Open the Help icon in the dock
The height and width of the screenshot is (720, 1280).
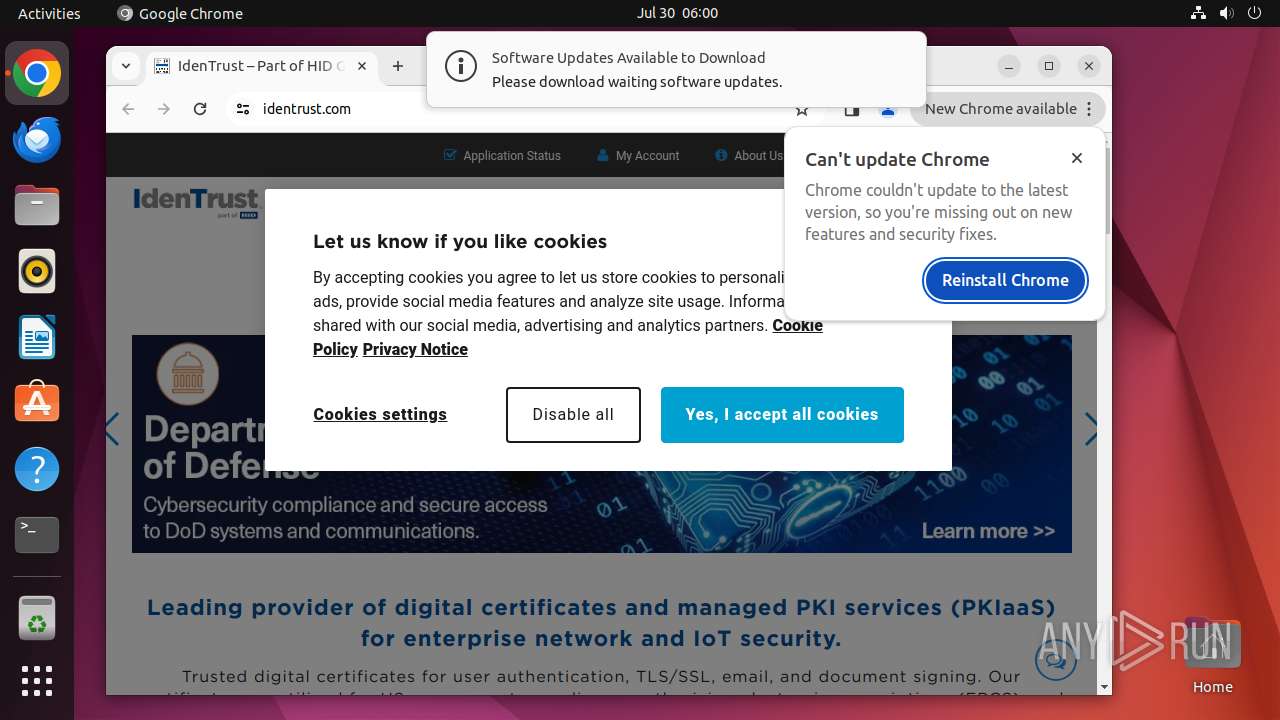pyautogui.click(x=37, y=469)
